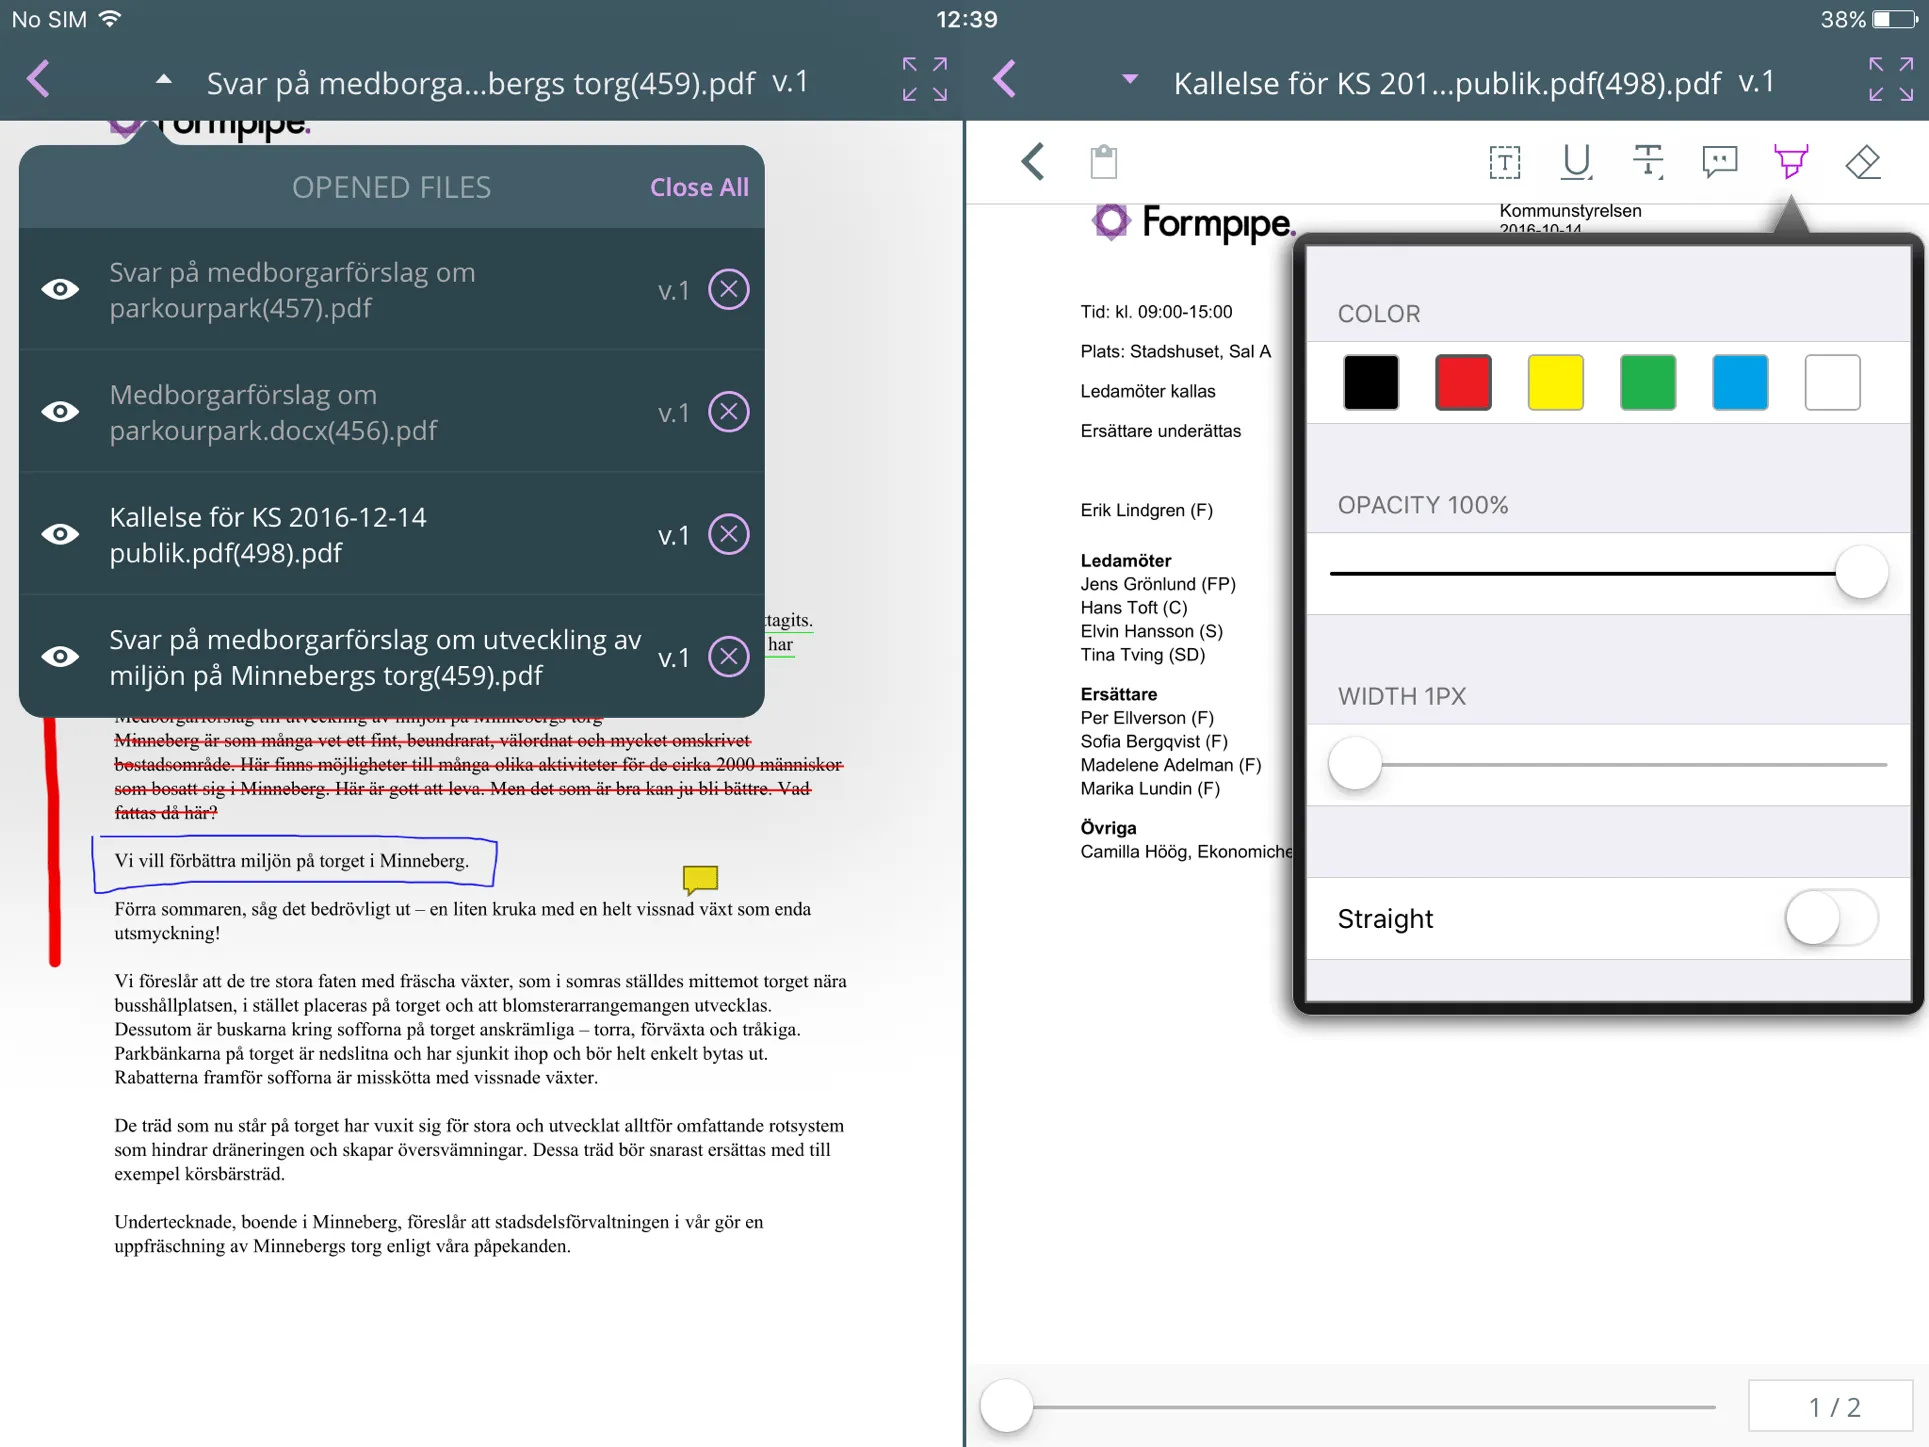Click the clipboard icon in the annotation toolbar
Image resolution: width=1929 pixels, height=1447 pixels.
(x=1103, y=161)
